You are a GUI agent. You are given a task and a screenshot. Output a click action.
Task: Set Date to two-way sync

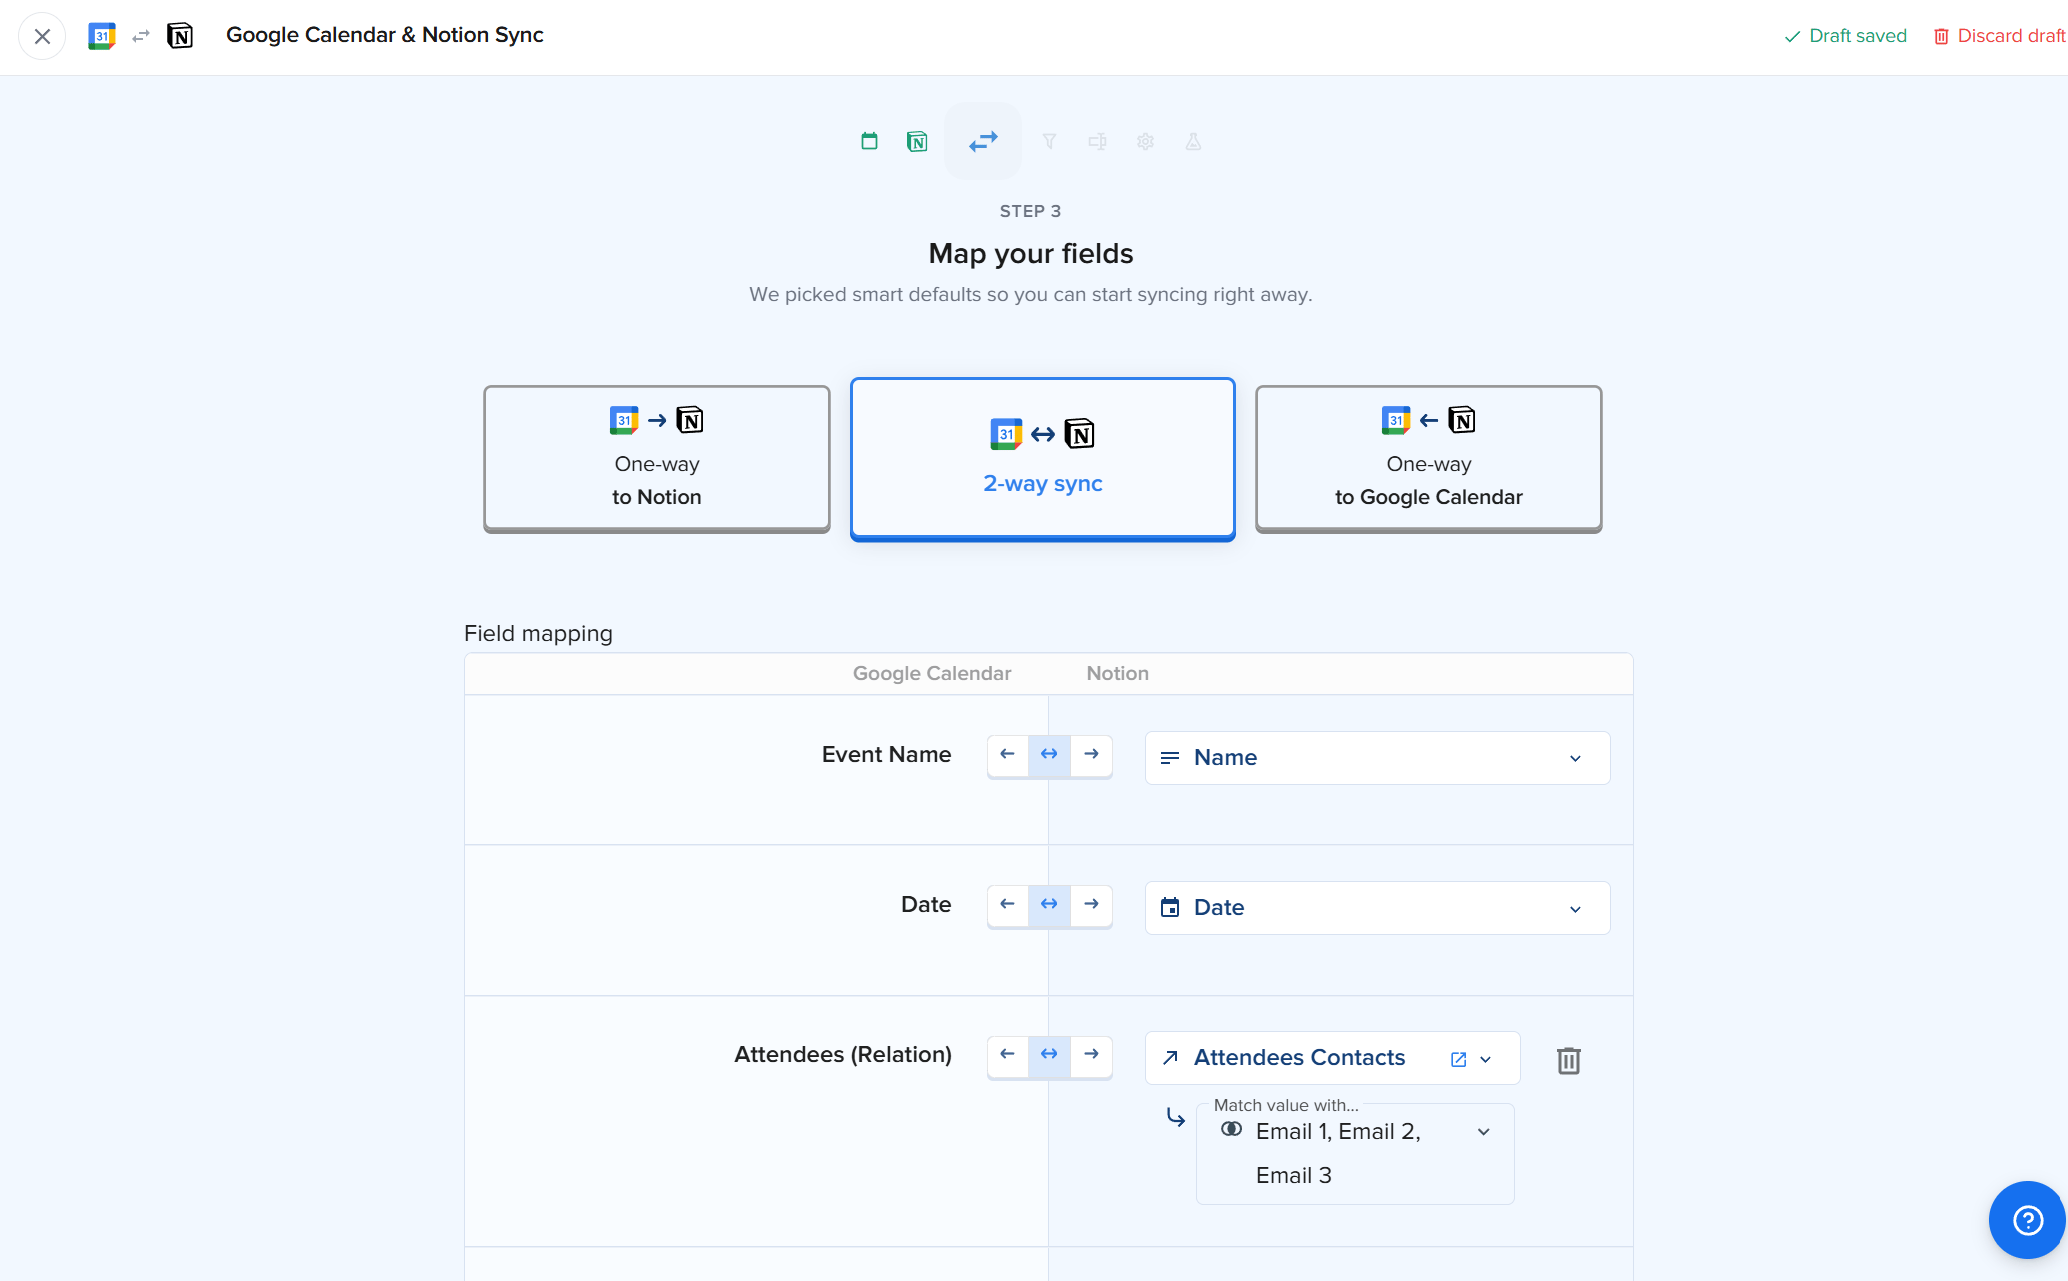pos(1049,905)
